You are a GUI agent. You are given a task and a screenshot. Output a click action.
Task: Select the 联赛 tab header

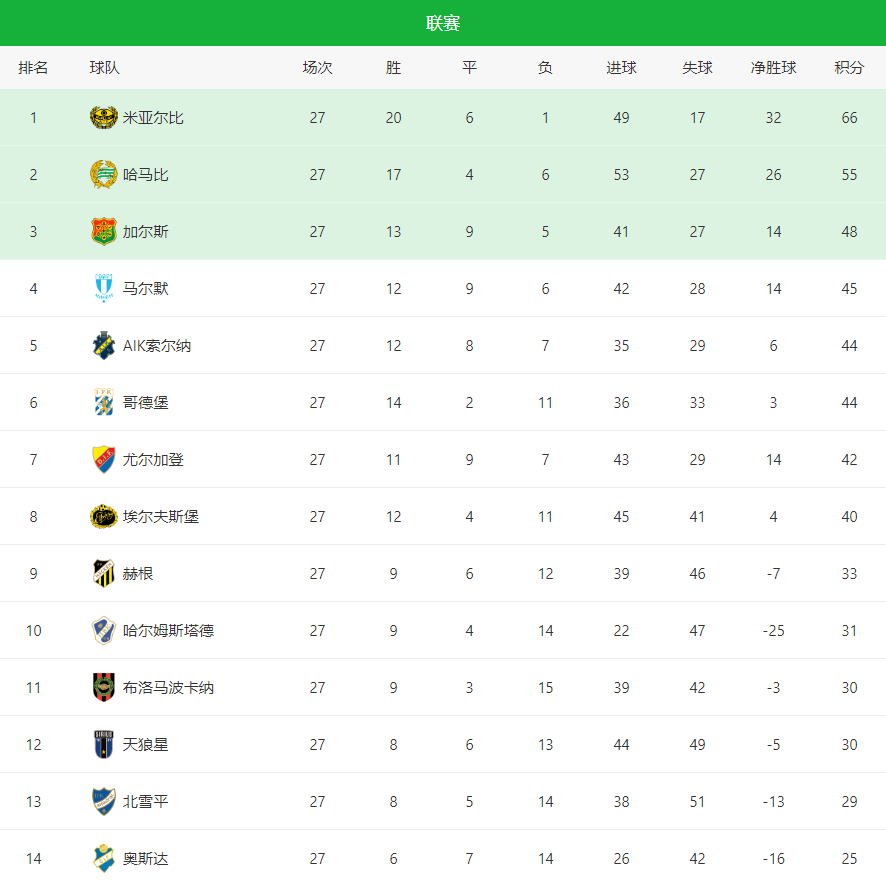443,23
